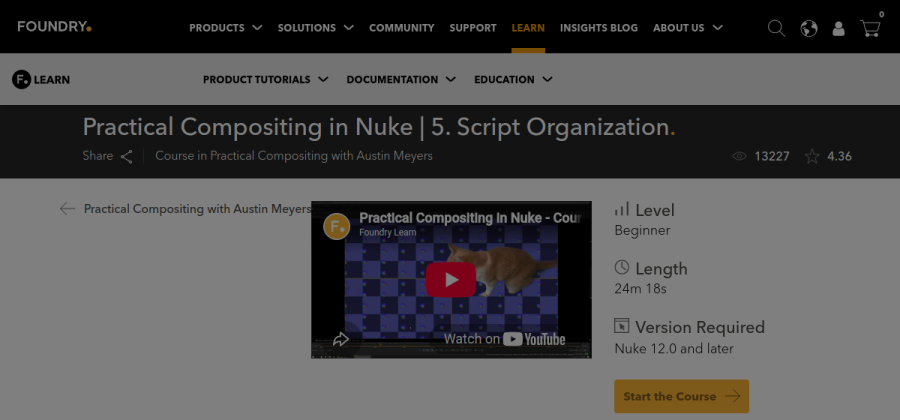Expand the Products menu
The width and height of the screenshot is (900, 420).
coord(226,28)
